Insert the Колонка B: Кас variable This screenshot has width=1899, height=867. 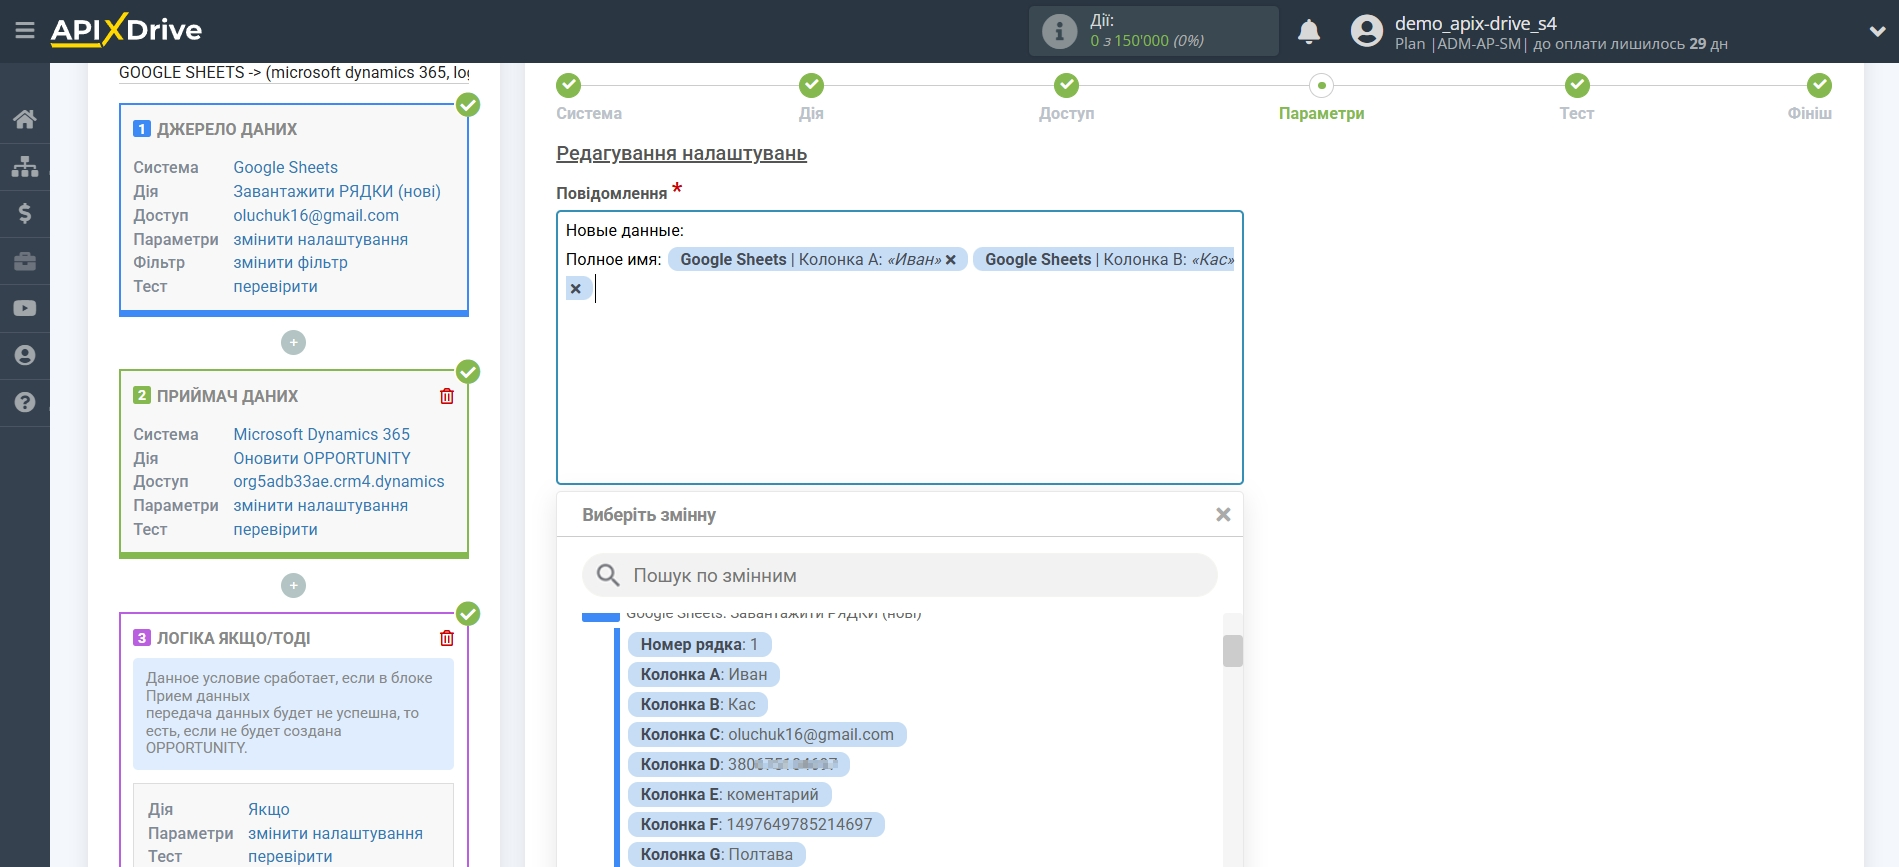pos(698,704)
